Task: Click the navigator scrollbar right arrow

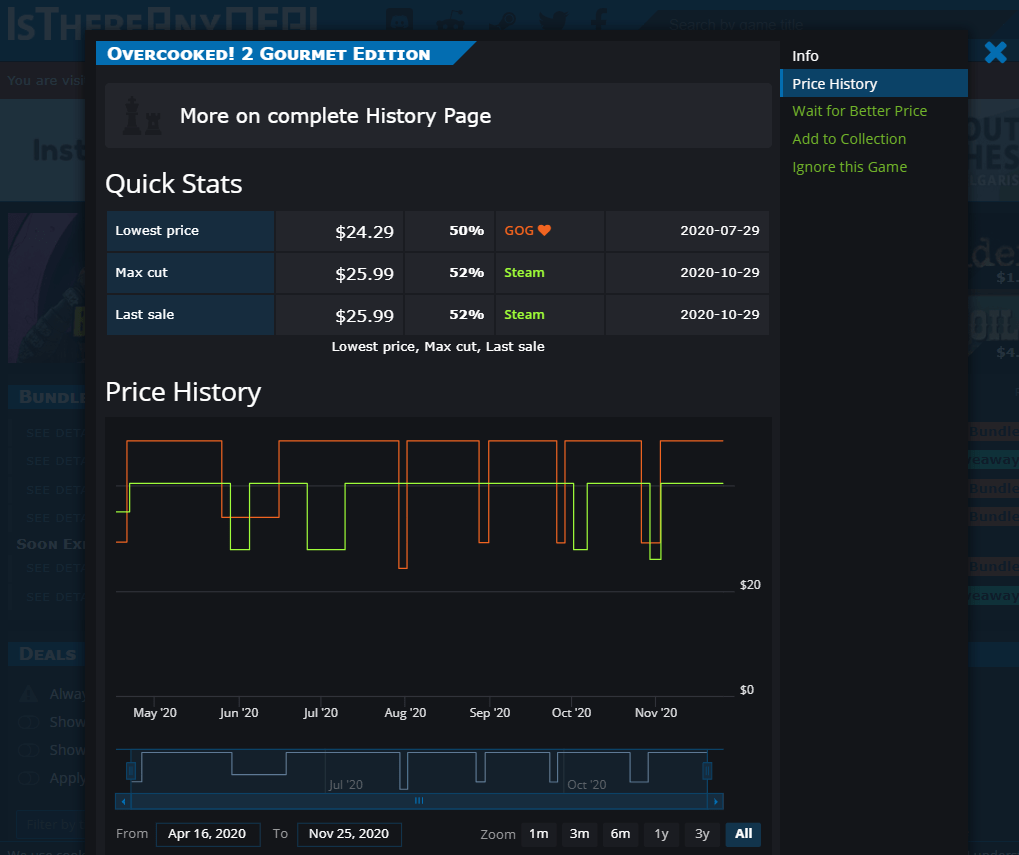Action: [x=716, y=801]
